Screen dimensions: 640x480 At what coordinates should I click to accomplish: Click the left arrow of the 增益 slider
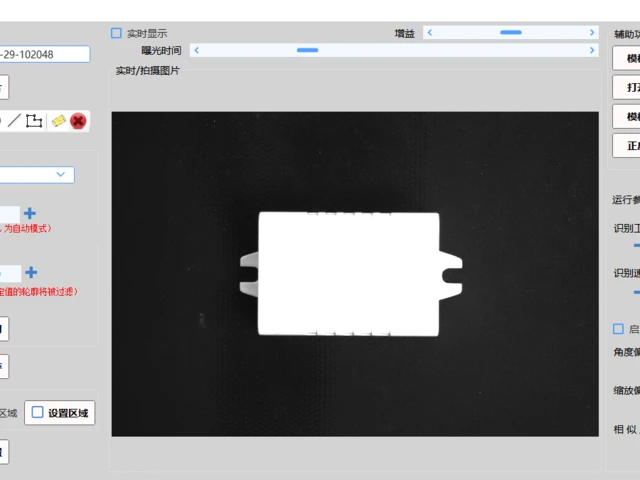coord(429,33)
